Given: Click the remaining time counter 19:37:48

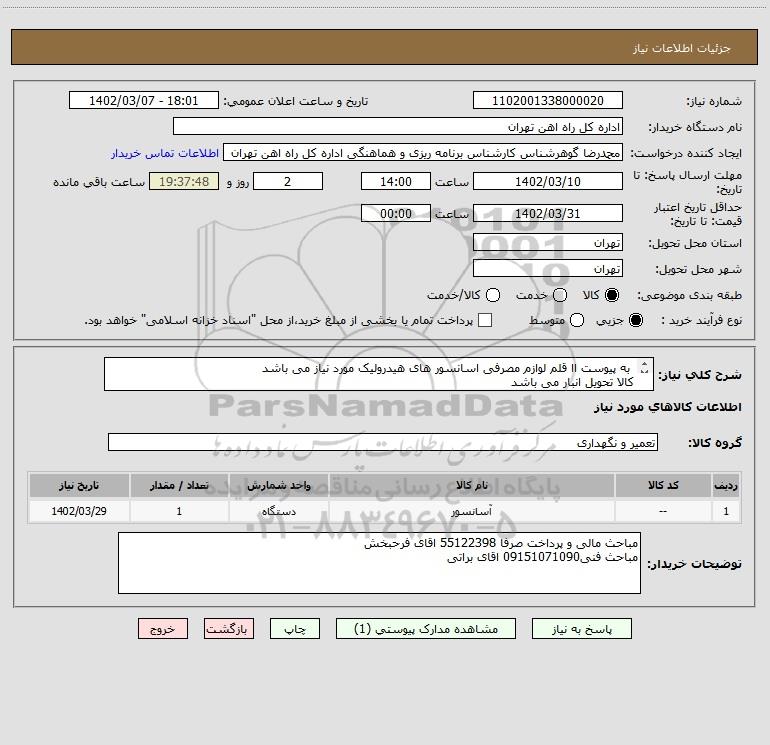Looking at the screenshot, I should point(184,181).
